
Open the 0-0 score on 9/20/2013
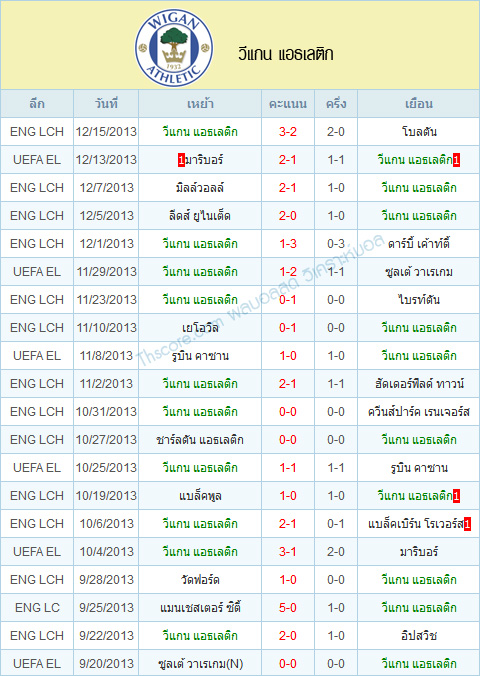point(288,664)
